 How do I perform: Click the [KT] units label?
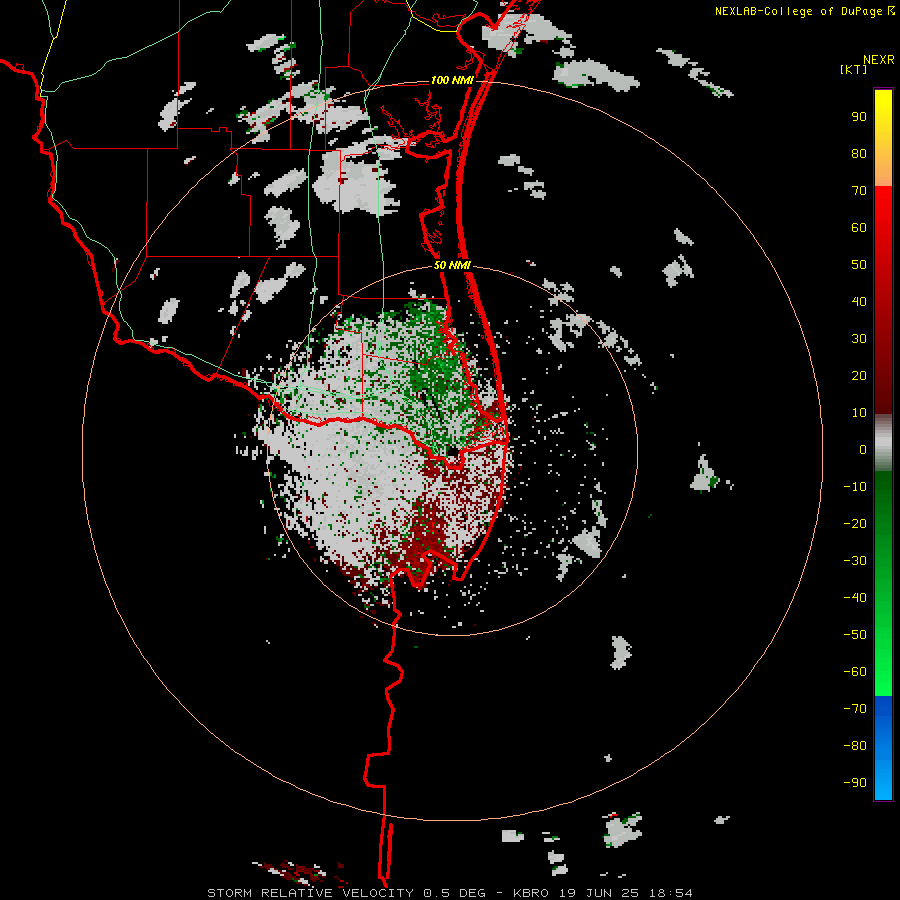853,69
